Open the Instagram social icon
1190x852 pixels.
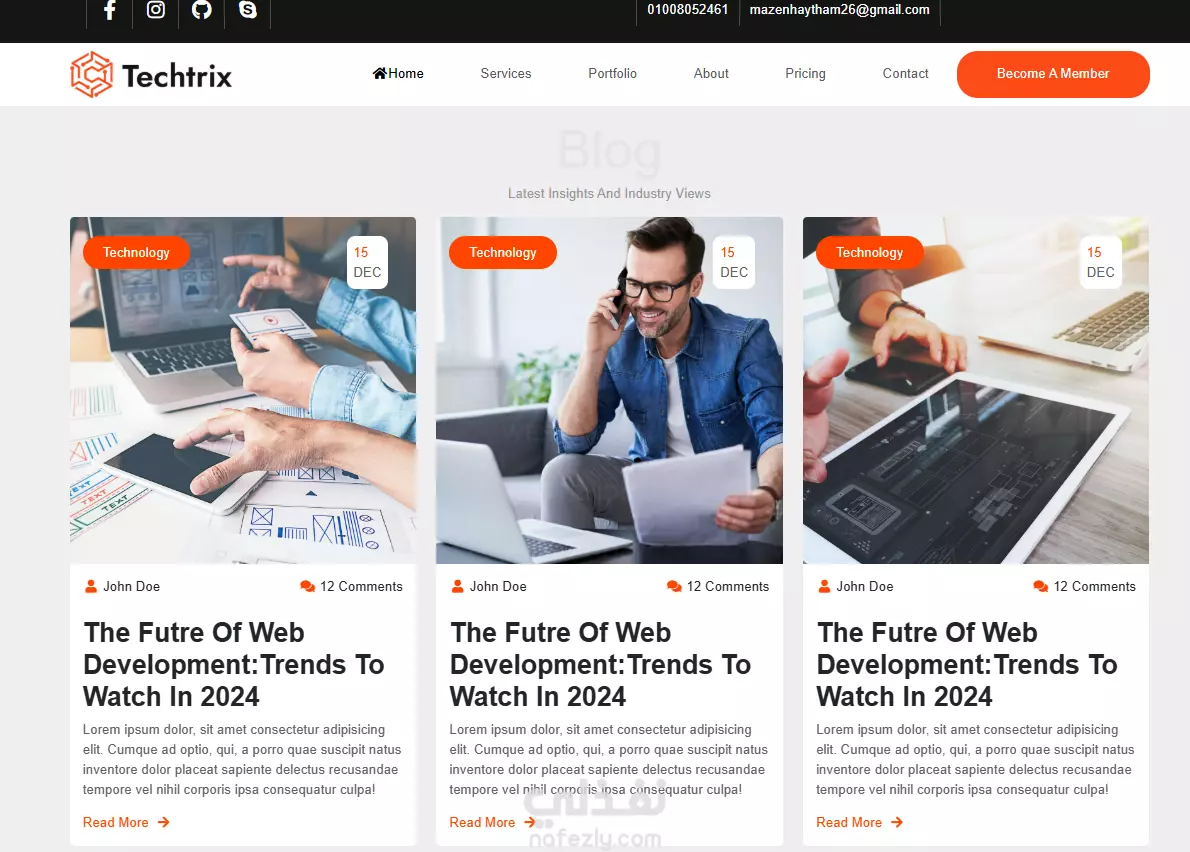coord(156,10)
